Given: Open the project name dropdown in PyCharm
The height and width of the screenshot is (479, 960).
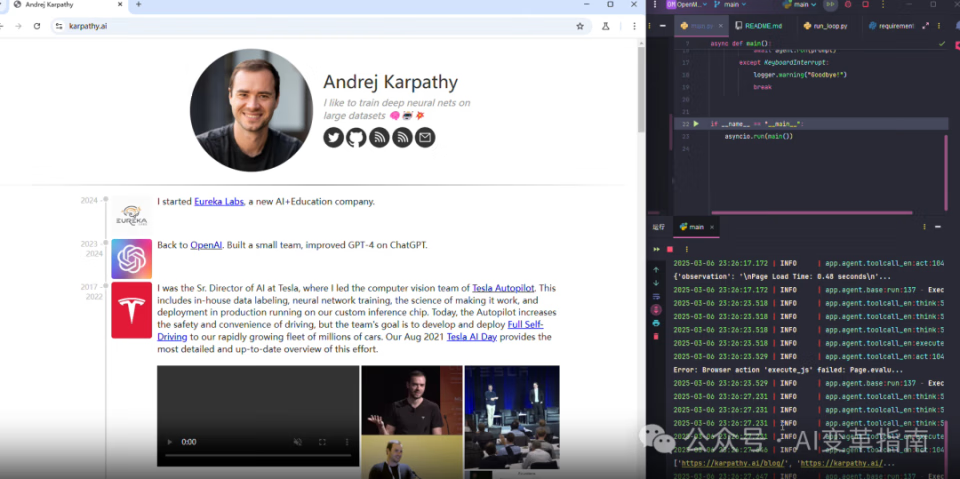Looking at the screenshot, I should (687, 4).
